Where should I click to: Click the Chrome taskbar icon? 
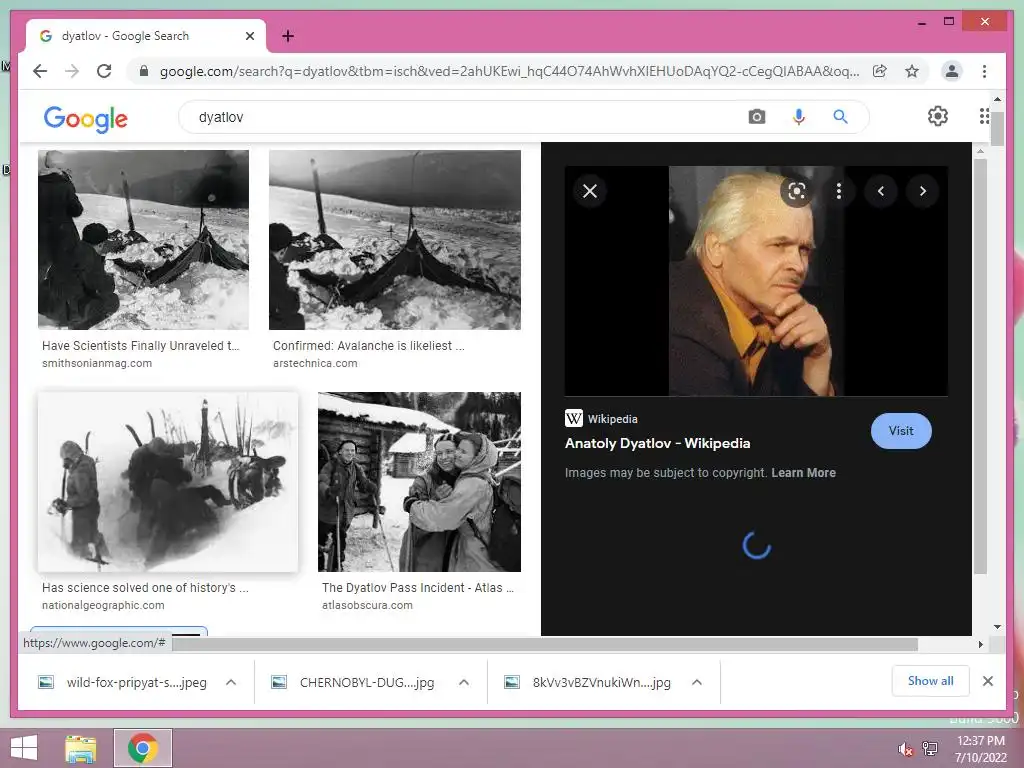pos(143,748)
